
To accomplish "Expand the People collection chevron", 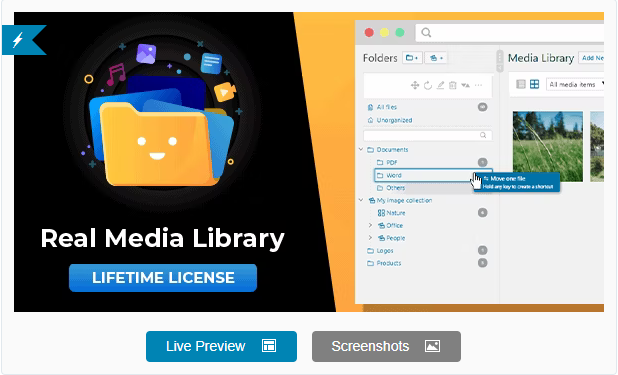I will (x=370, y=238).
